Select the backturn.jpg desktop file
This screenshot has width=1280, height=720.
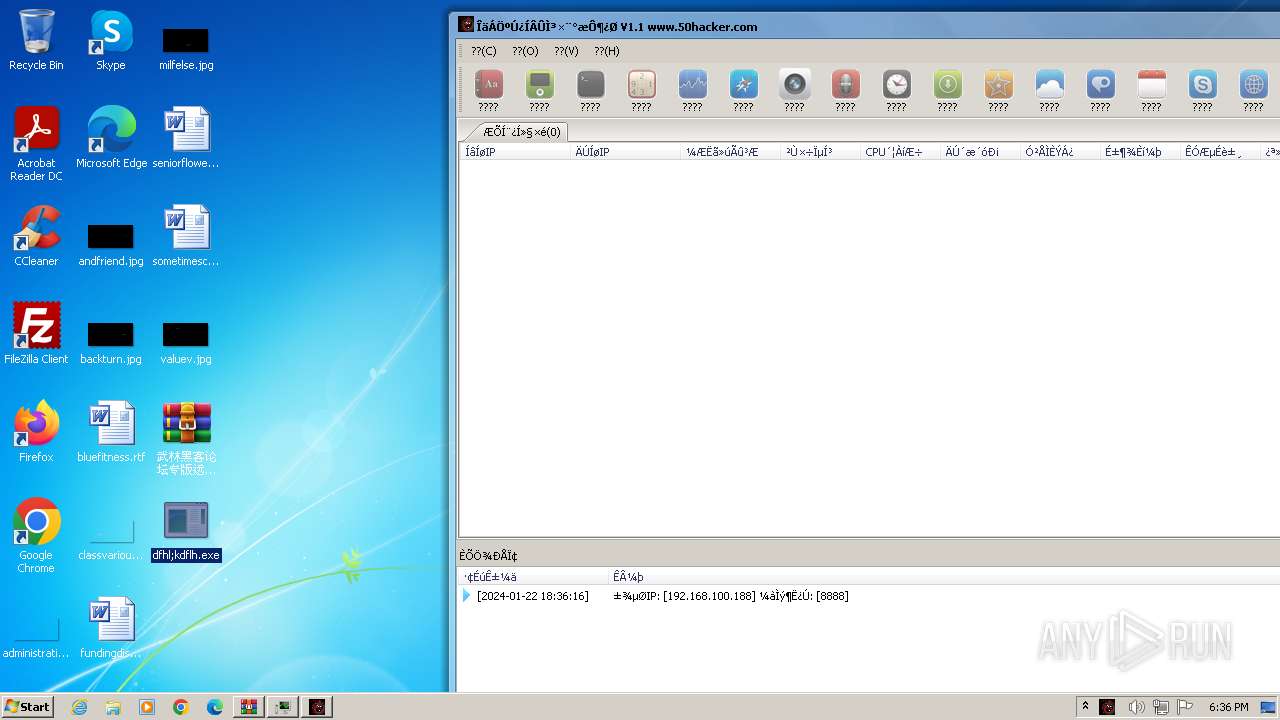(x=111, y=342)
